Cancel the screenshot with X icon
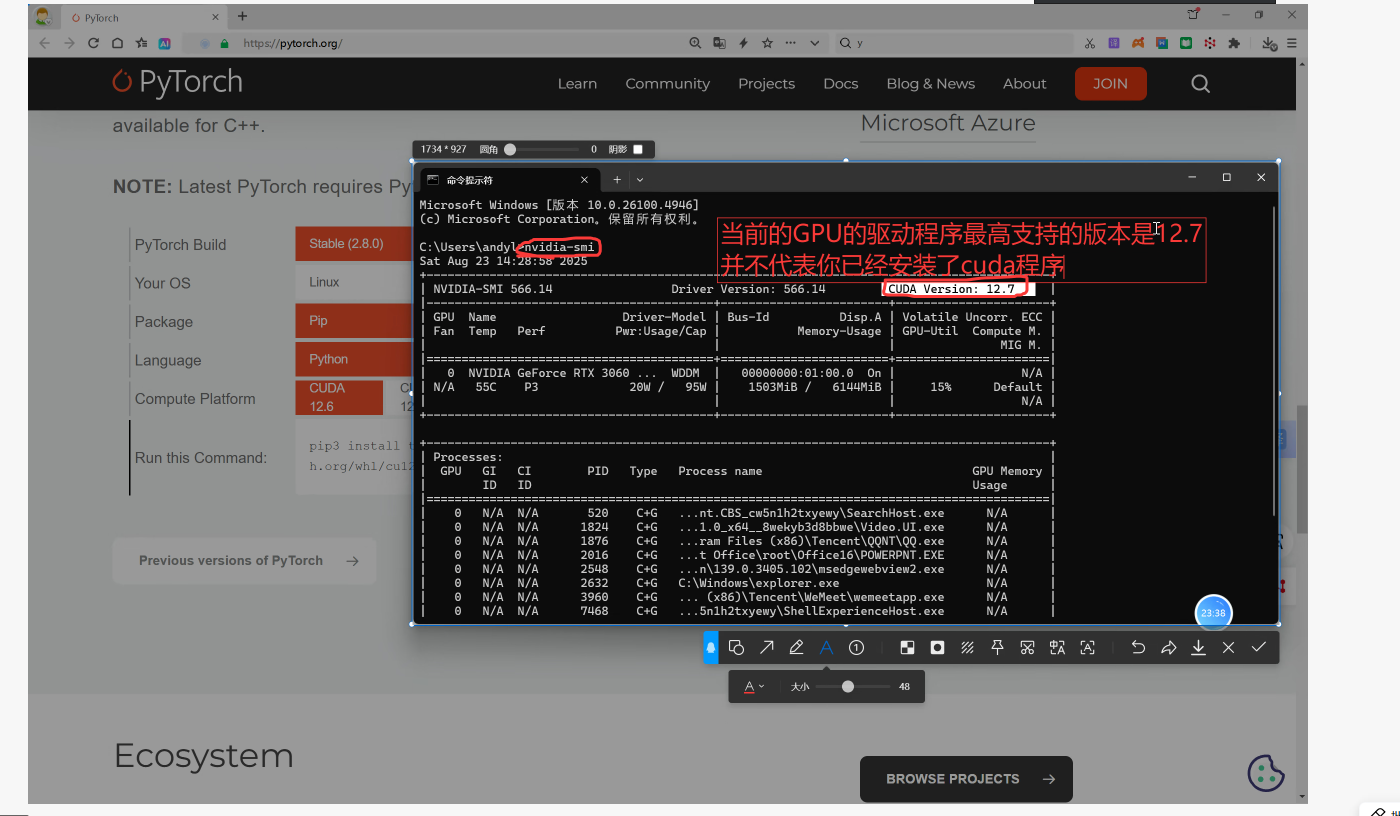 pyautogui.click(x=1228, y=647)
